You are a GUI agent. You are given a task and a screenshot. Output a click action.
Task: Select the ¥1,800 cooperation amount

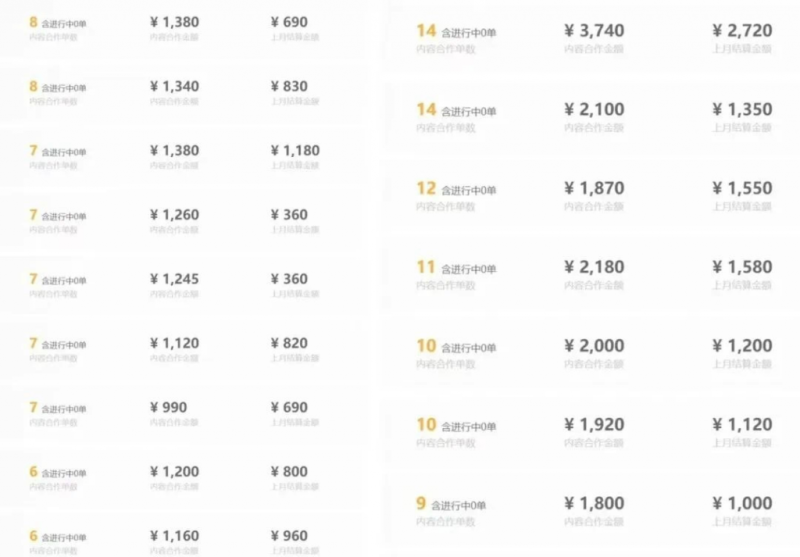(594, 503)
